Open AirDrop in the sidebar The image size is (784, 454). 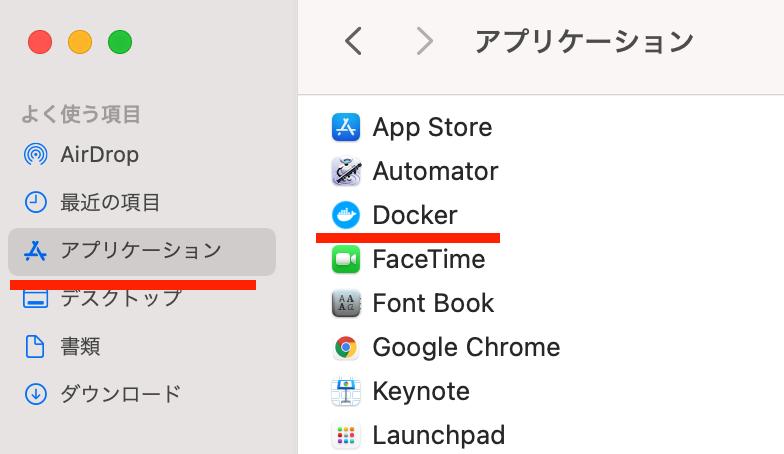(99, 154)
